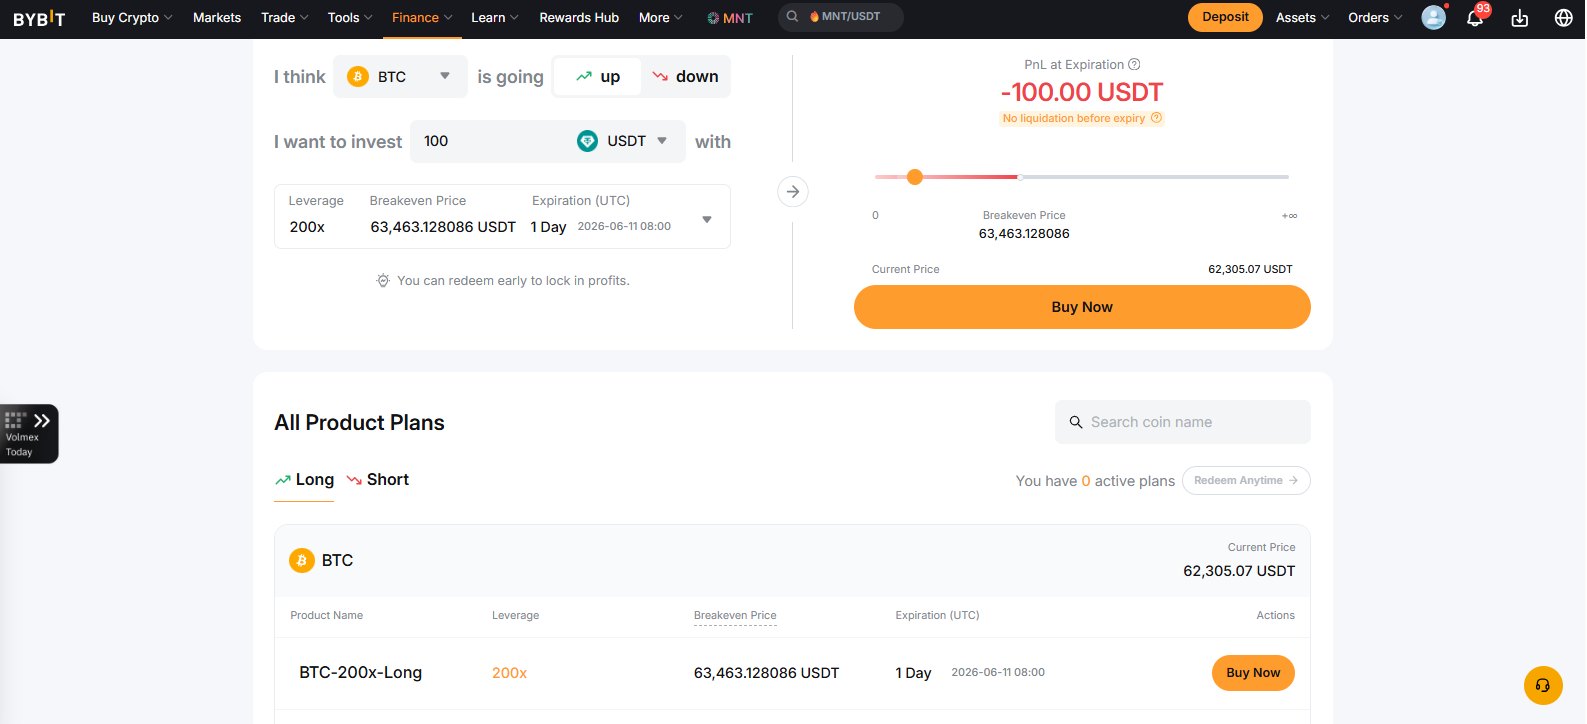Click the BTC coin icon in product plans
The image size is (1587, 724).
click(302, 560)
